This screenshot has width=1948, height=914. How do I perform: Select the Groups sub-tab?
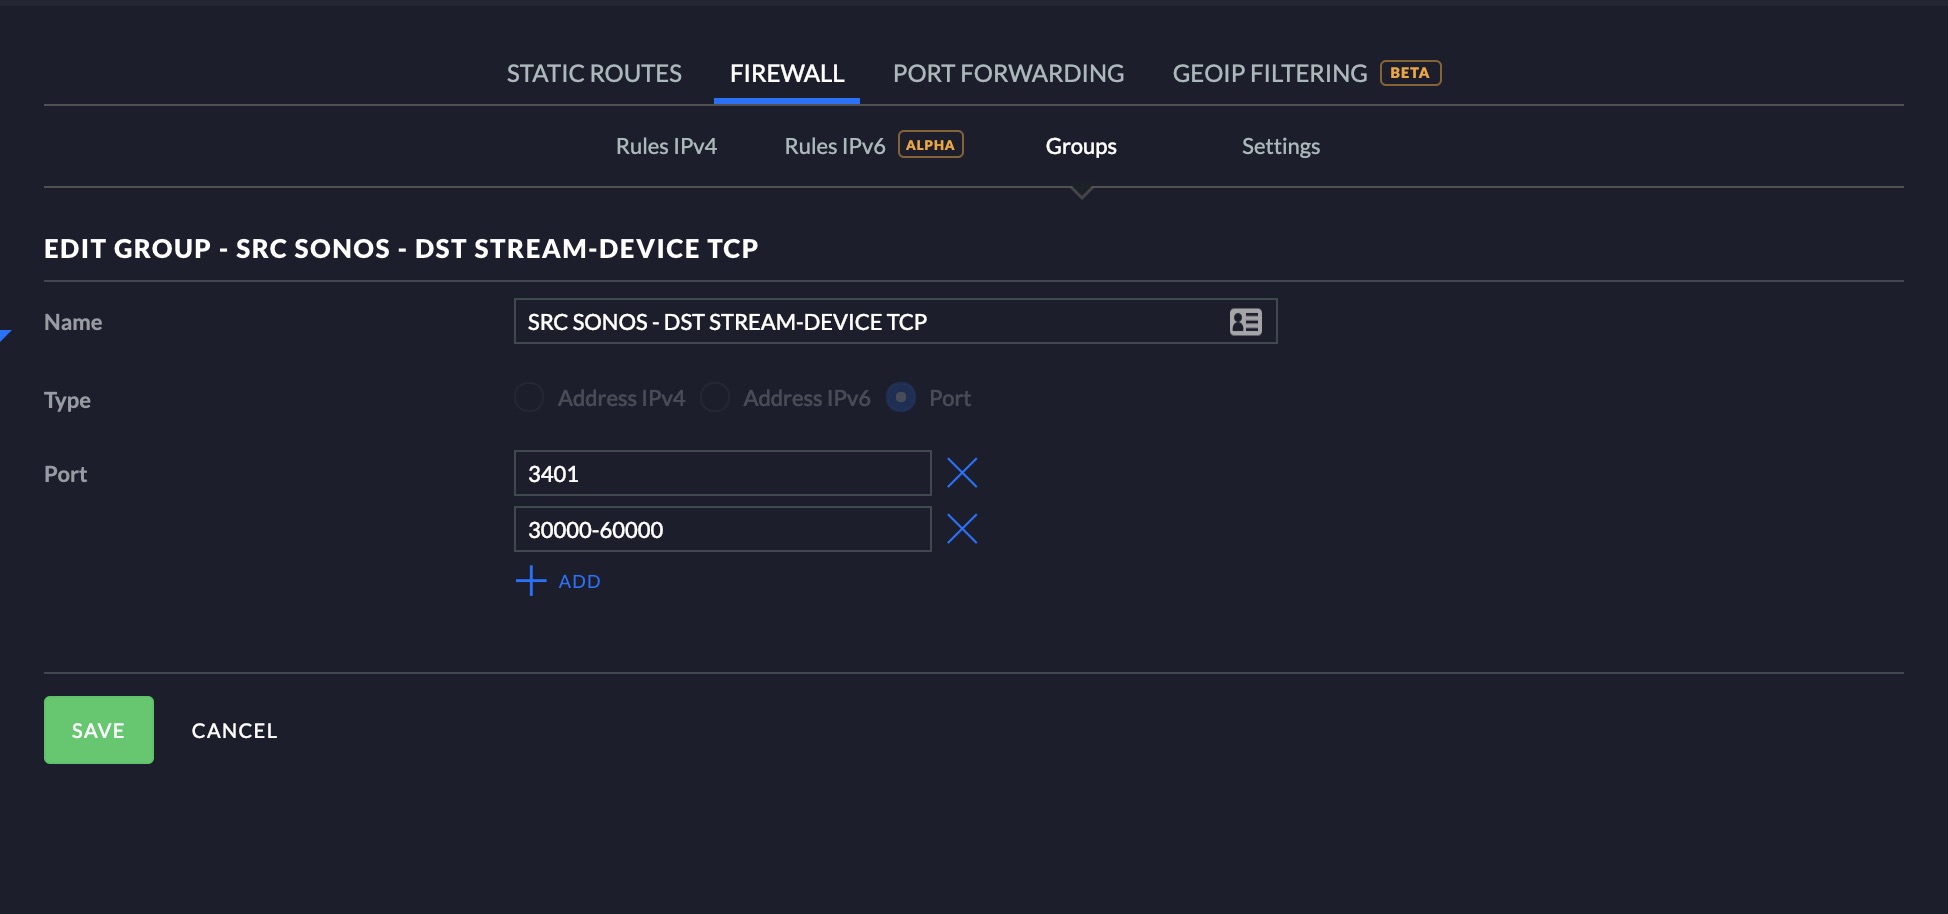click(1081, 146)
